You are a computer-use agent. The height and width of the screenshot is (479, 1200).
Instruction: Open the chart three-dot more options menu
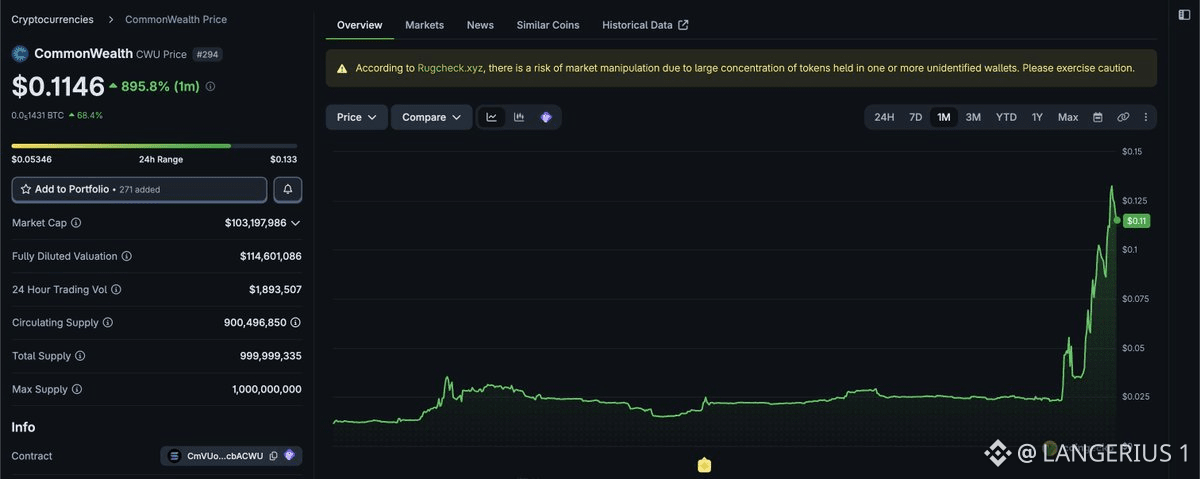point(1145,117)
